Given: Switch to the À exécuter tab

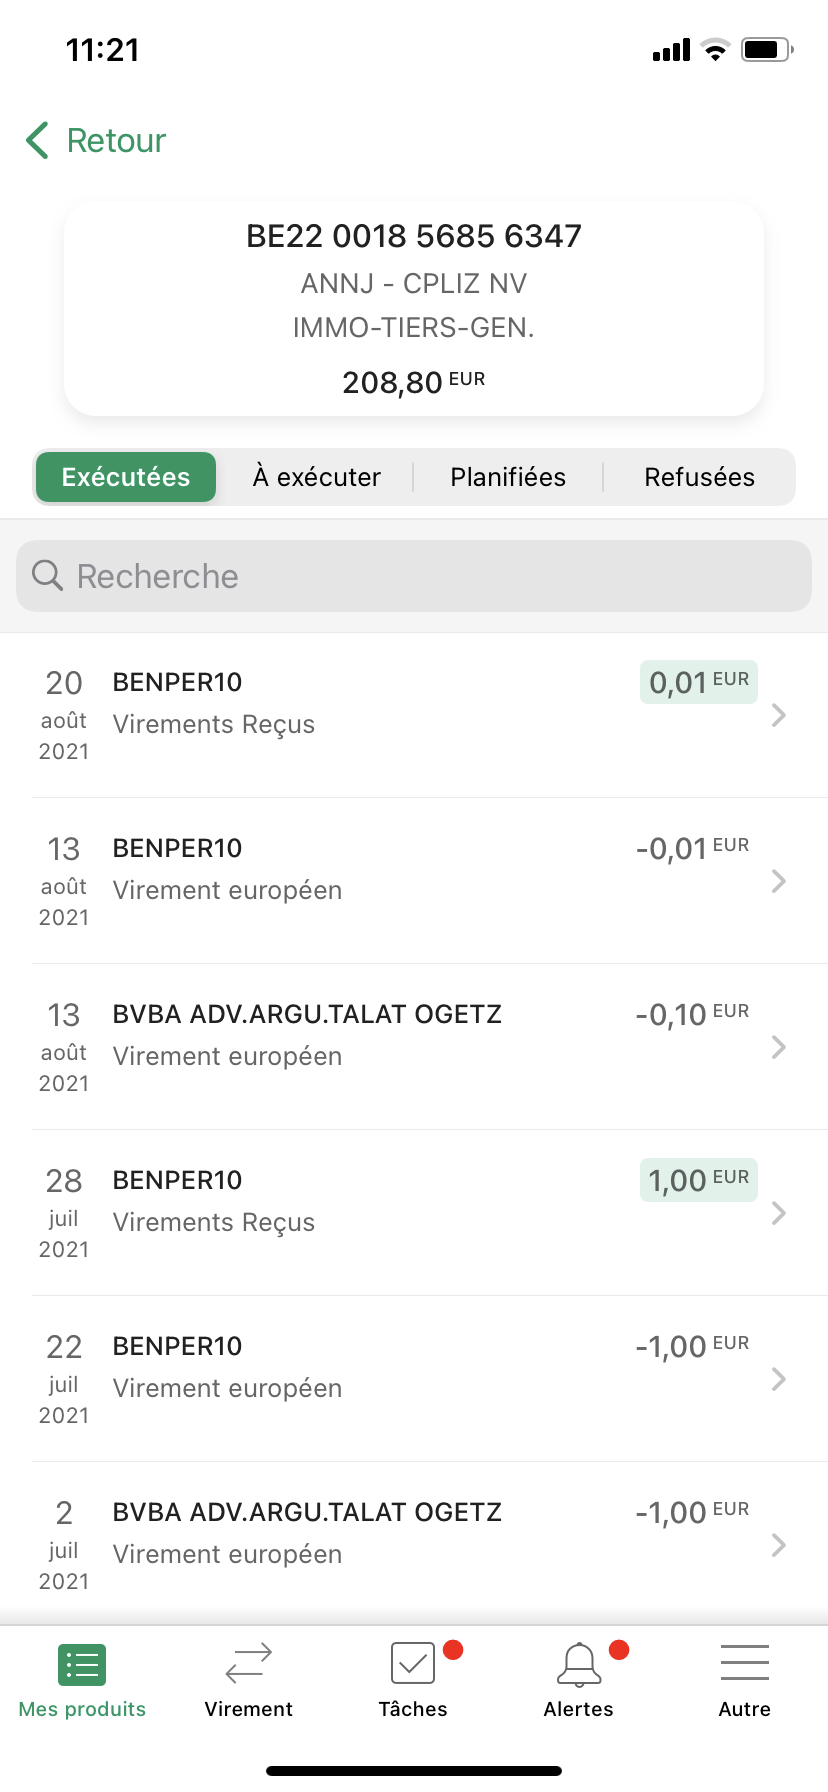Looking at the screenshot, I should (317, 477).
